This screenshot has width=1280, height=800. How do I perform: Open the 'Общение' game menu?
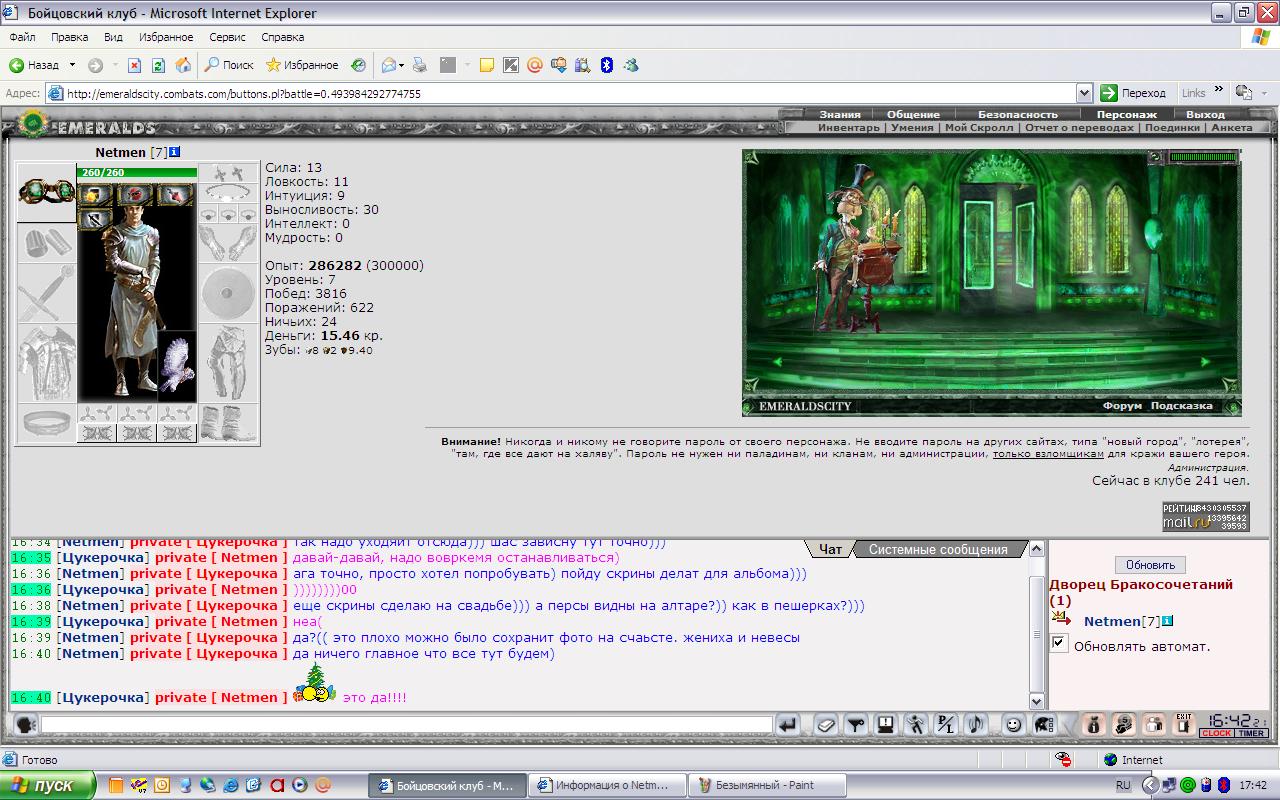[x=913, y=114]
